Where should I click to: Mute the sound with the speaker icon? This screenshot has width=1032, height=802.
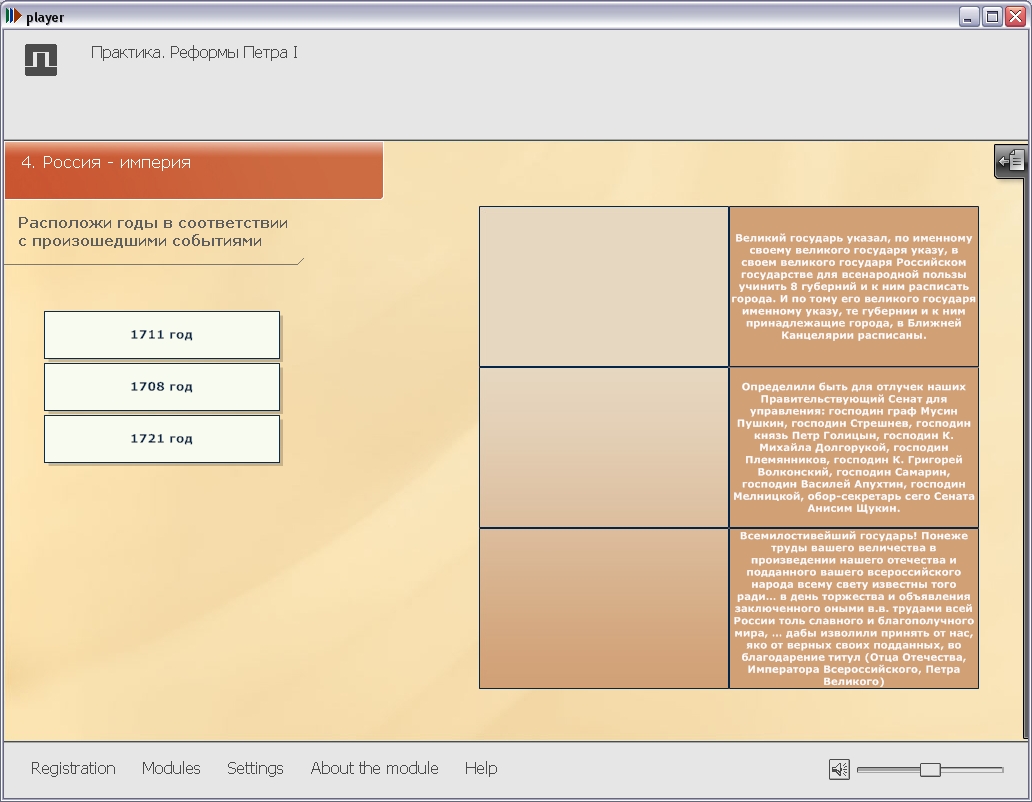click(x=839, y=769)
